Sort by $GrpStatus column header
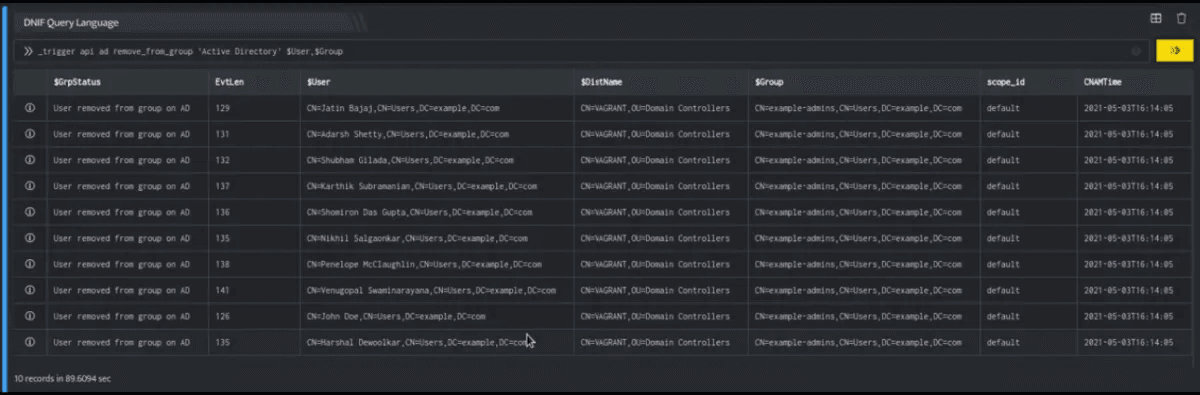Screen dimensions: 1200x395 coord(77,81)
